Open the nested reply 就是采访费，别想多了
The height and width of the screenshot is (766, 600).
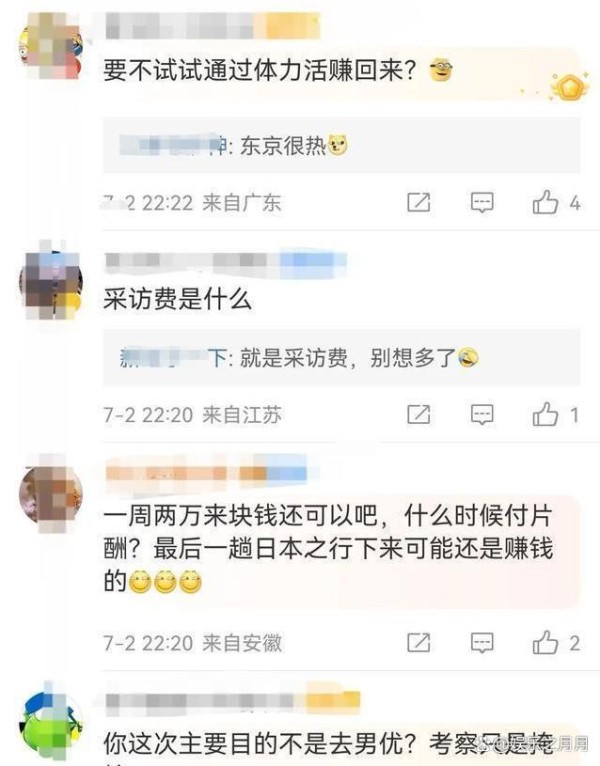pos(341,358)
